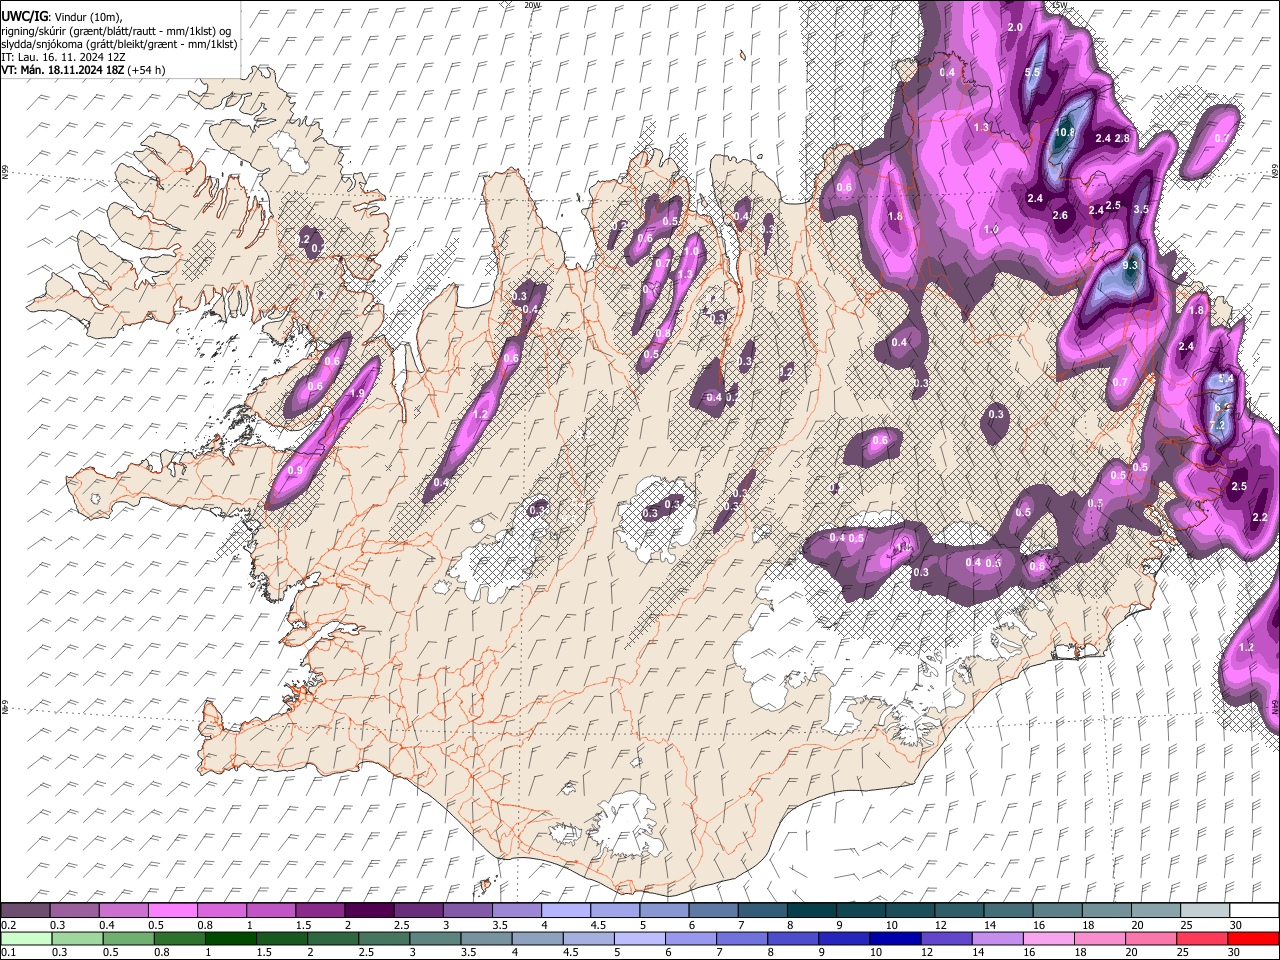
Task: Pick upper legend swatch between 2 and 2.5
Action: click(x=370, y=910)
